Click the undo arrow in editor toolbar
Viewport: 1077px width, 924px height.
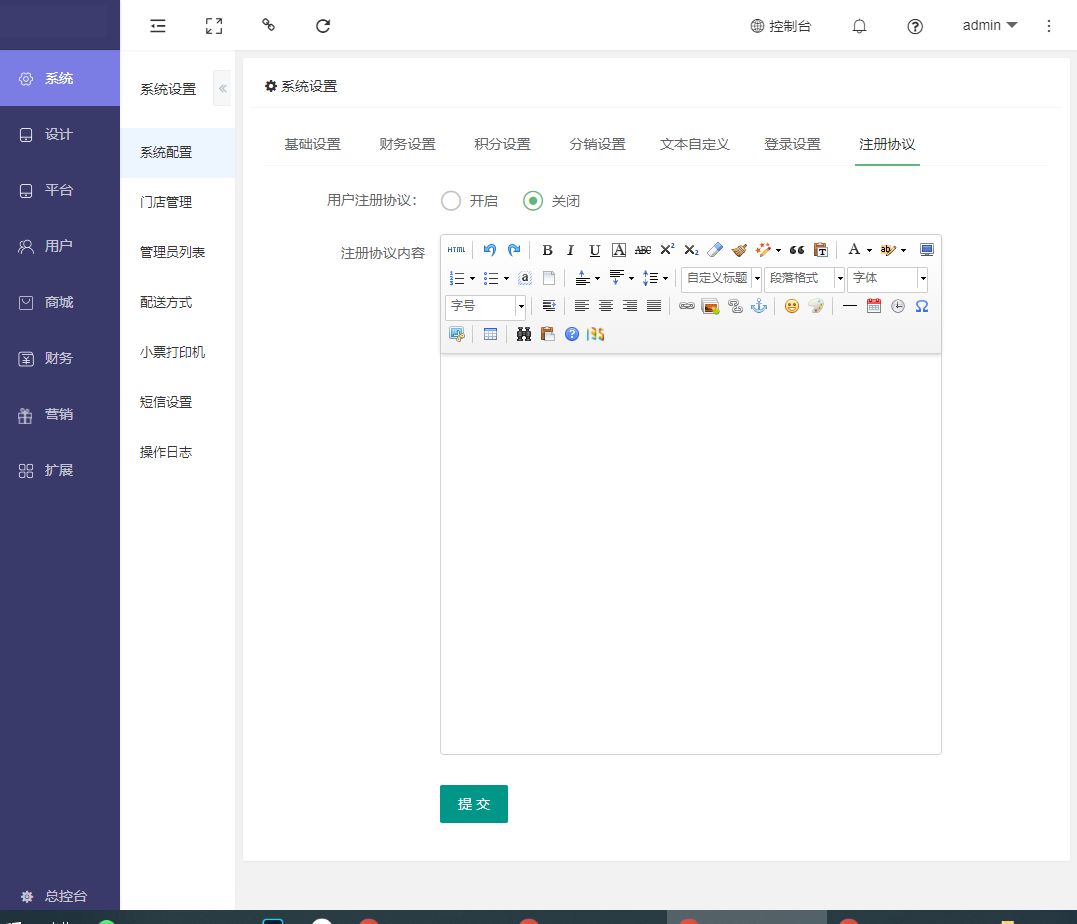point(489,250)
